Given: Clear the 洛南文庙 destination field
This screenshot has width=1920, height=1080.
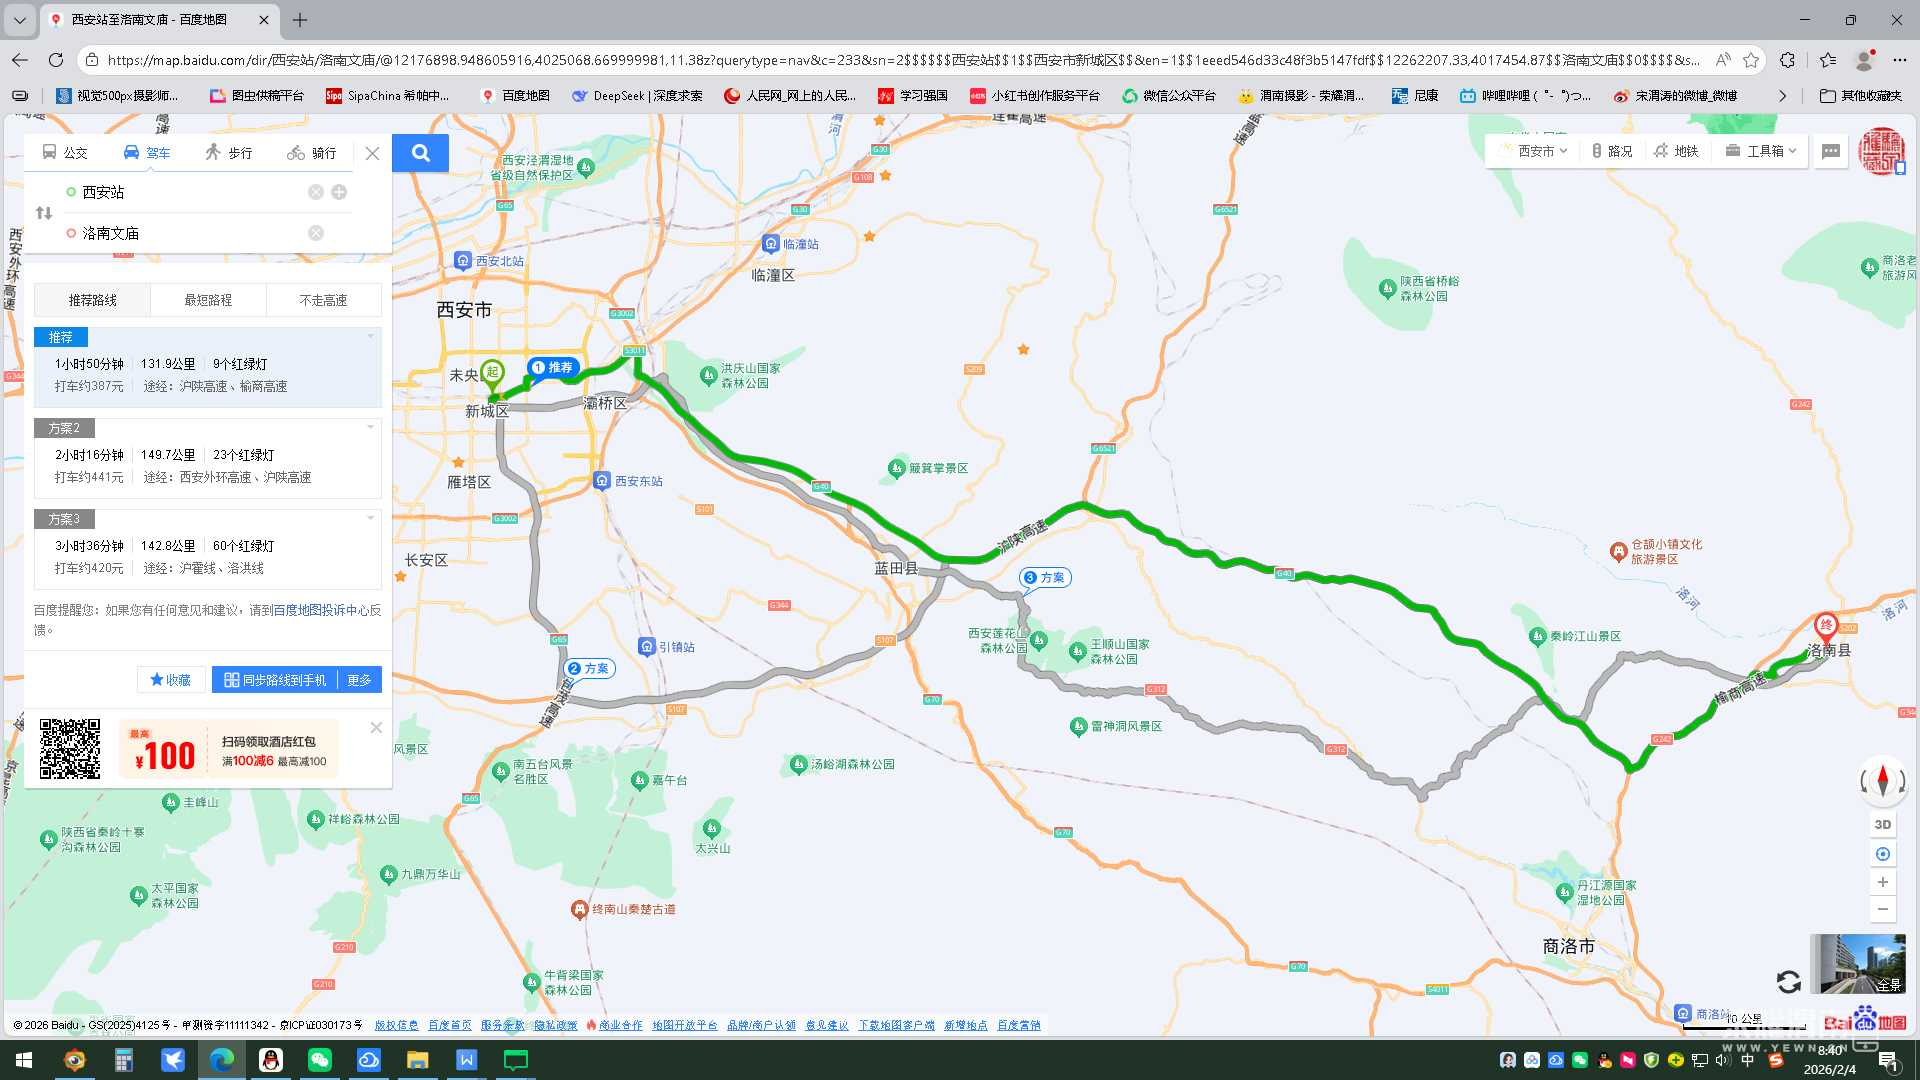Looking at the screenshot, I should click(316, 233).
